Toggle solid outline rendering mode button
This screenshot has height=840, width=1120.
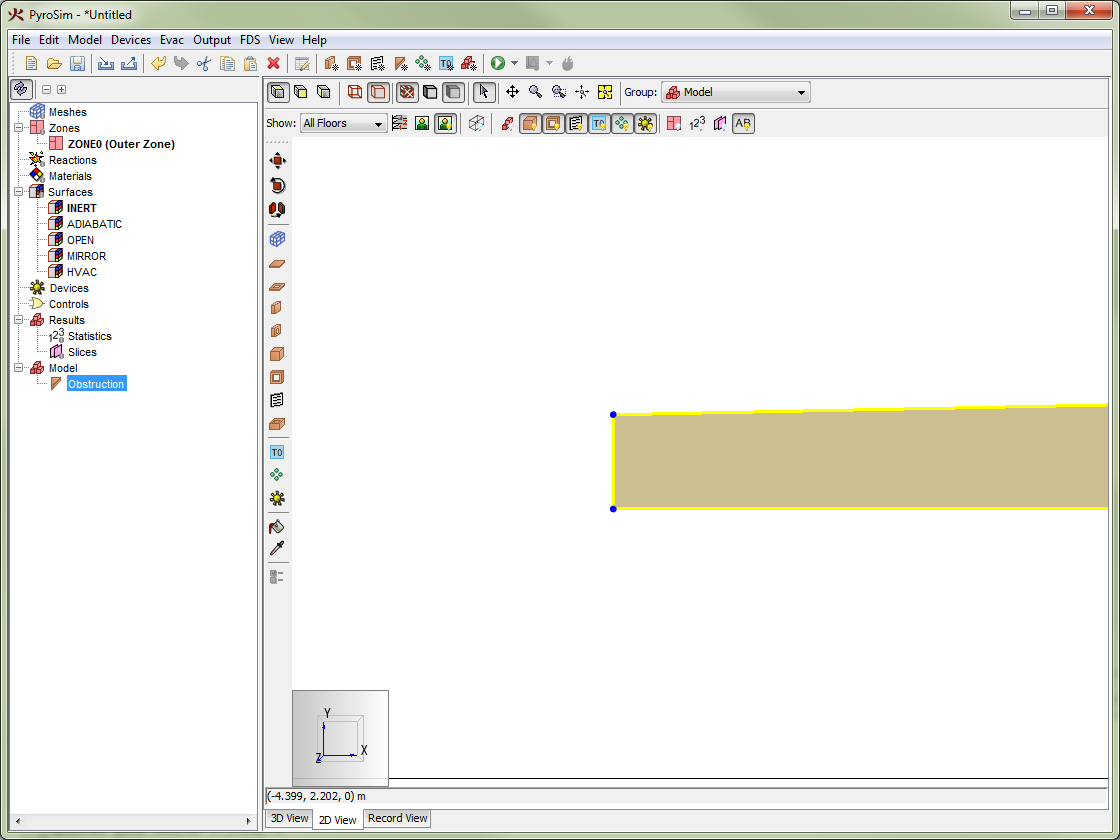coord(378,92)
